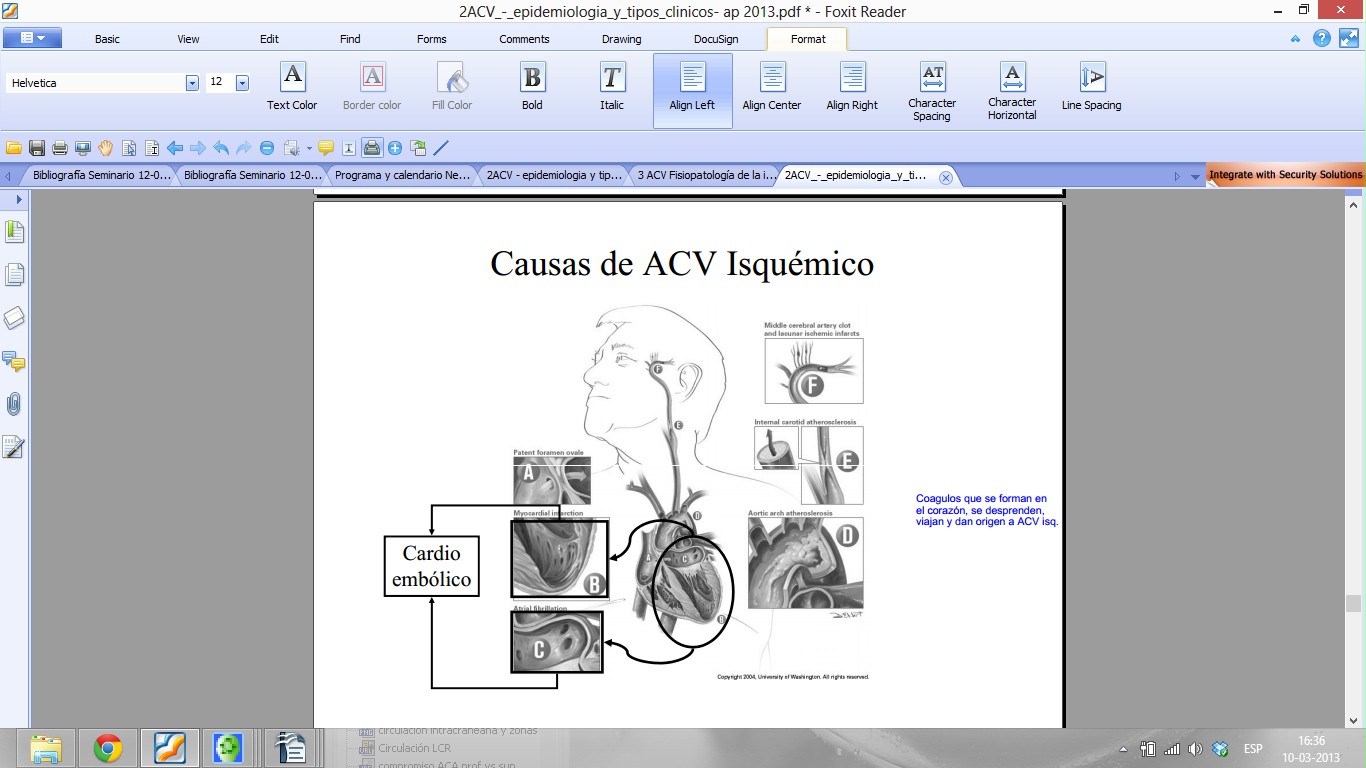Select the yellow Note comment tool

(x=326, y=148)
